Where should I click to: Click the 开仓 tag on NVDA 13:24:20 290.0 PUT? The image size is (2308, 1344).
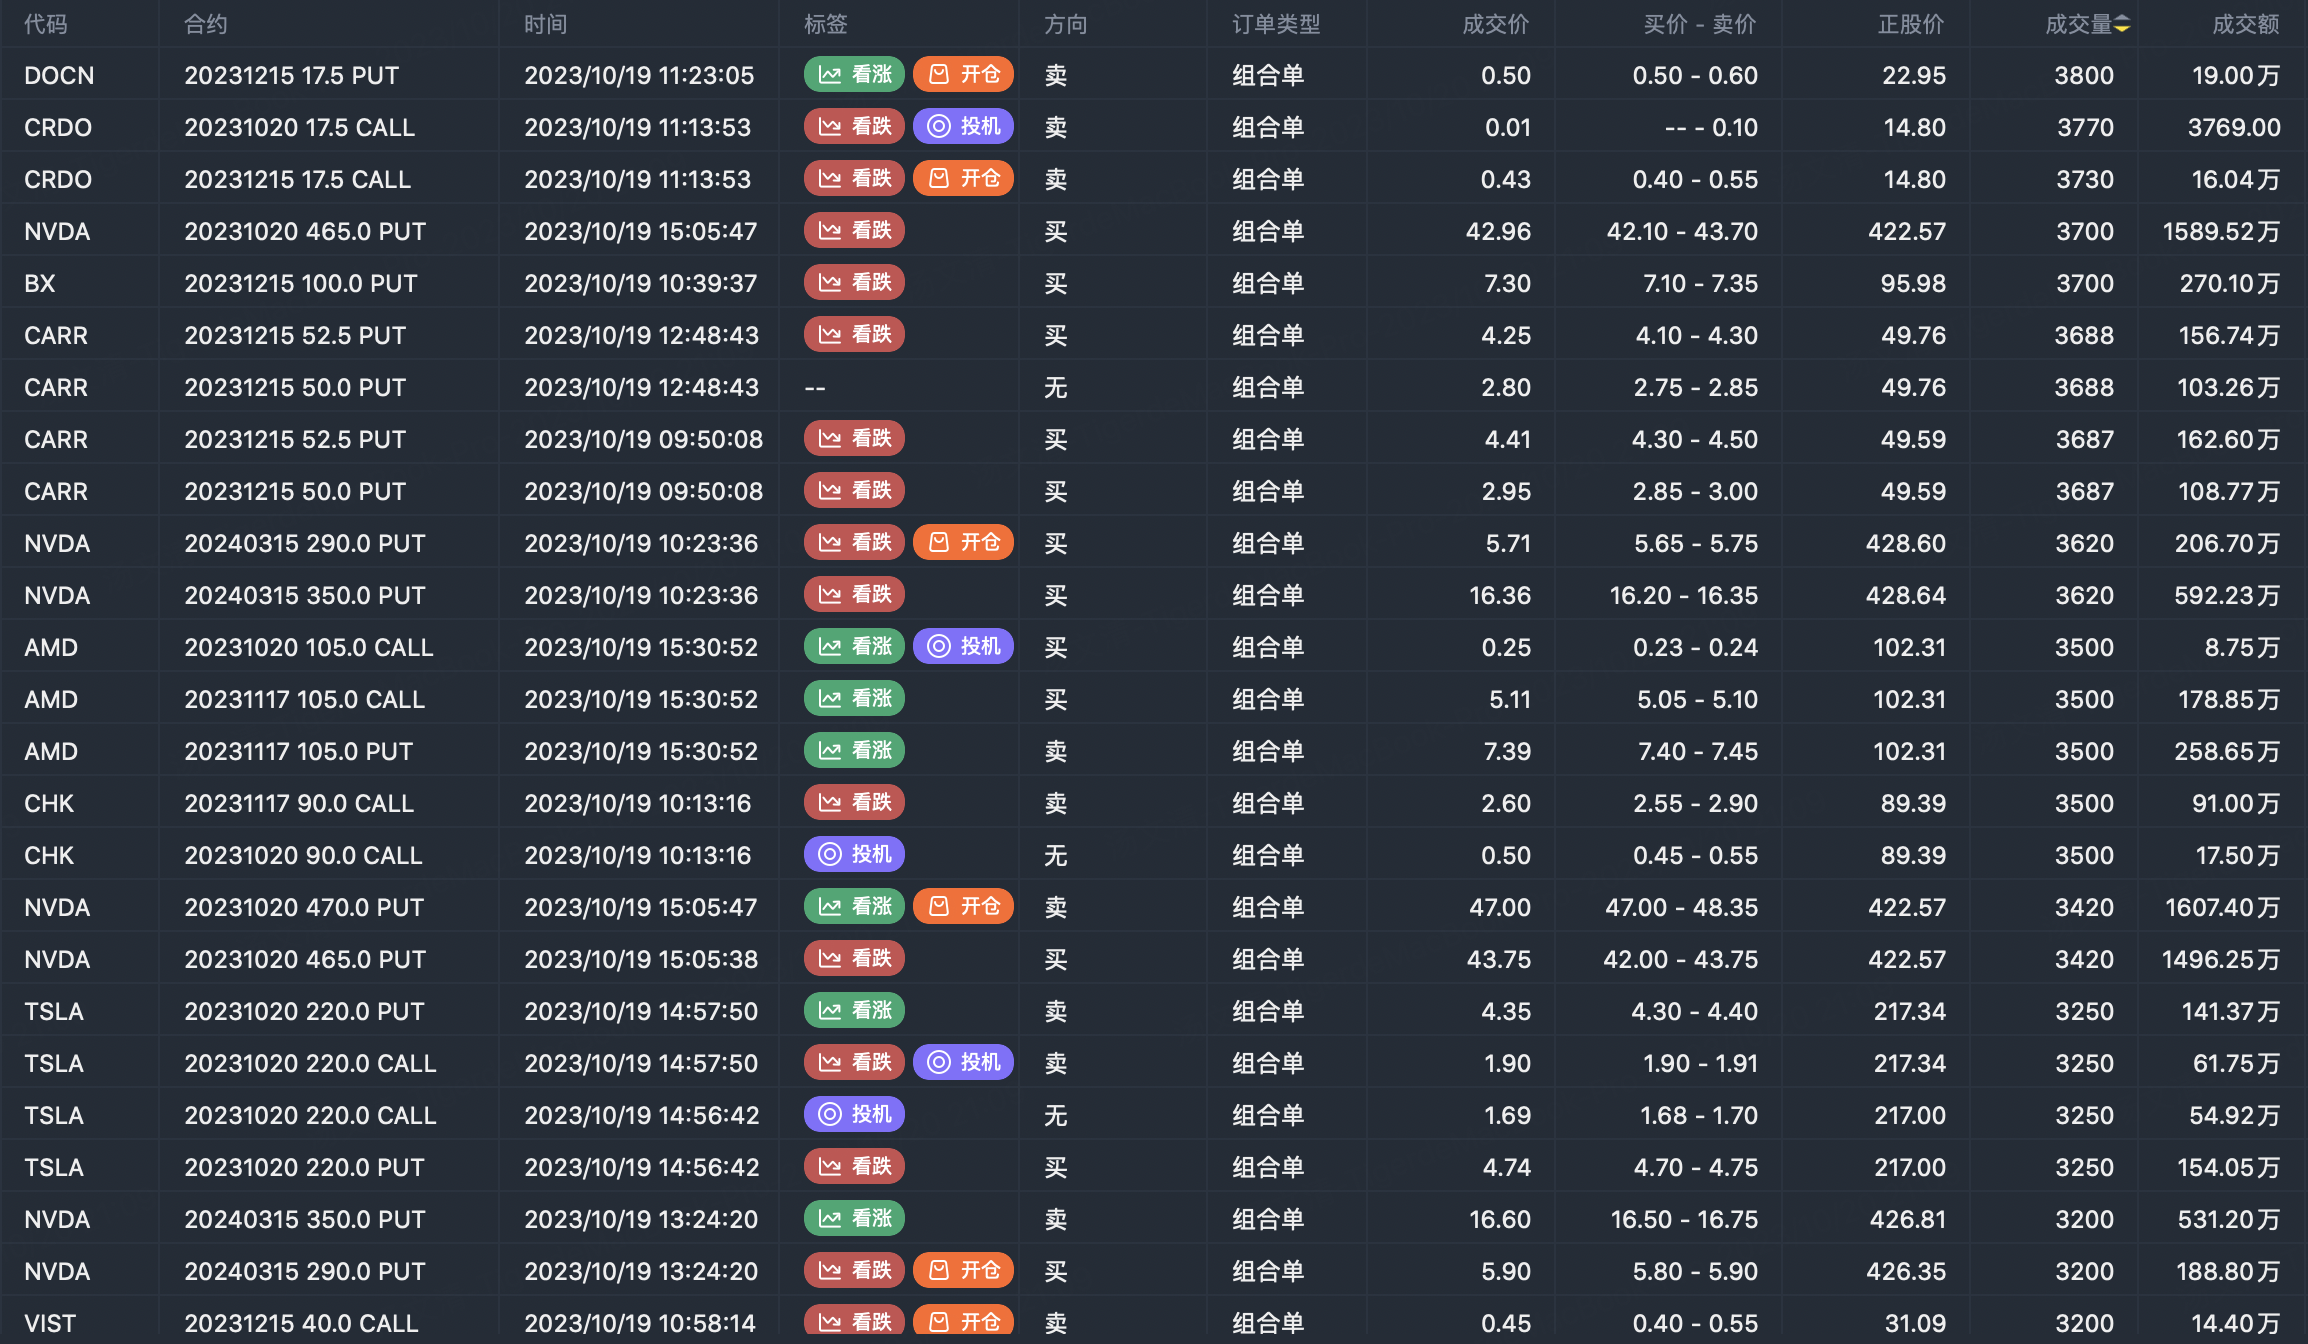pyautogui.click(x=964, y=1270)
